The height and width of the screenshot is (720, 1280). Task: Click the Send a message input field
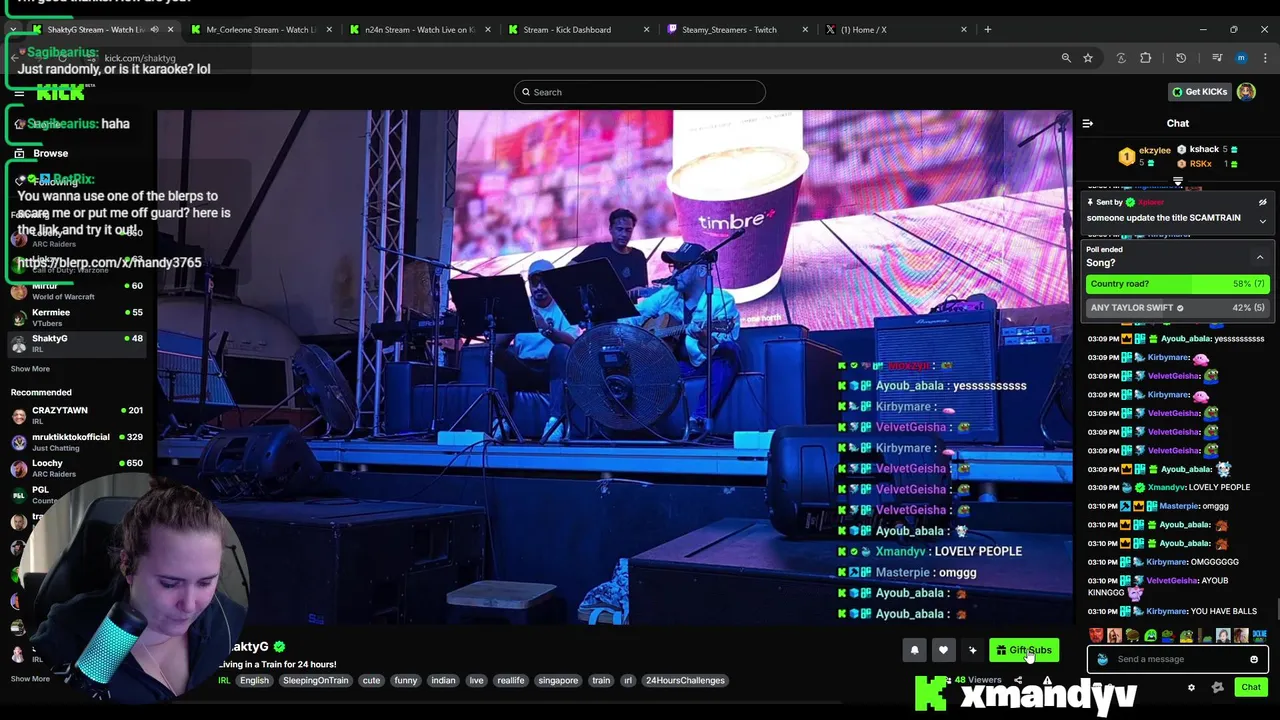(x=1178, y=659)
